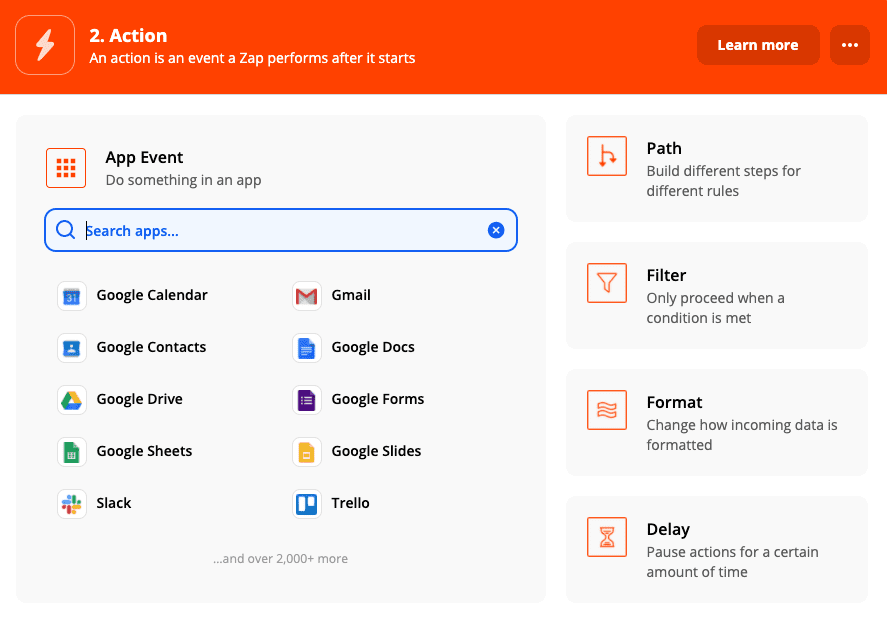
Task: Choose Google Docs app label
Action: pos(373,347)
